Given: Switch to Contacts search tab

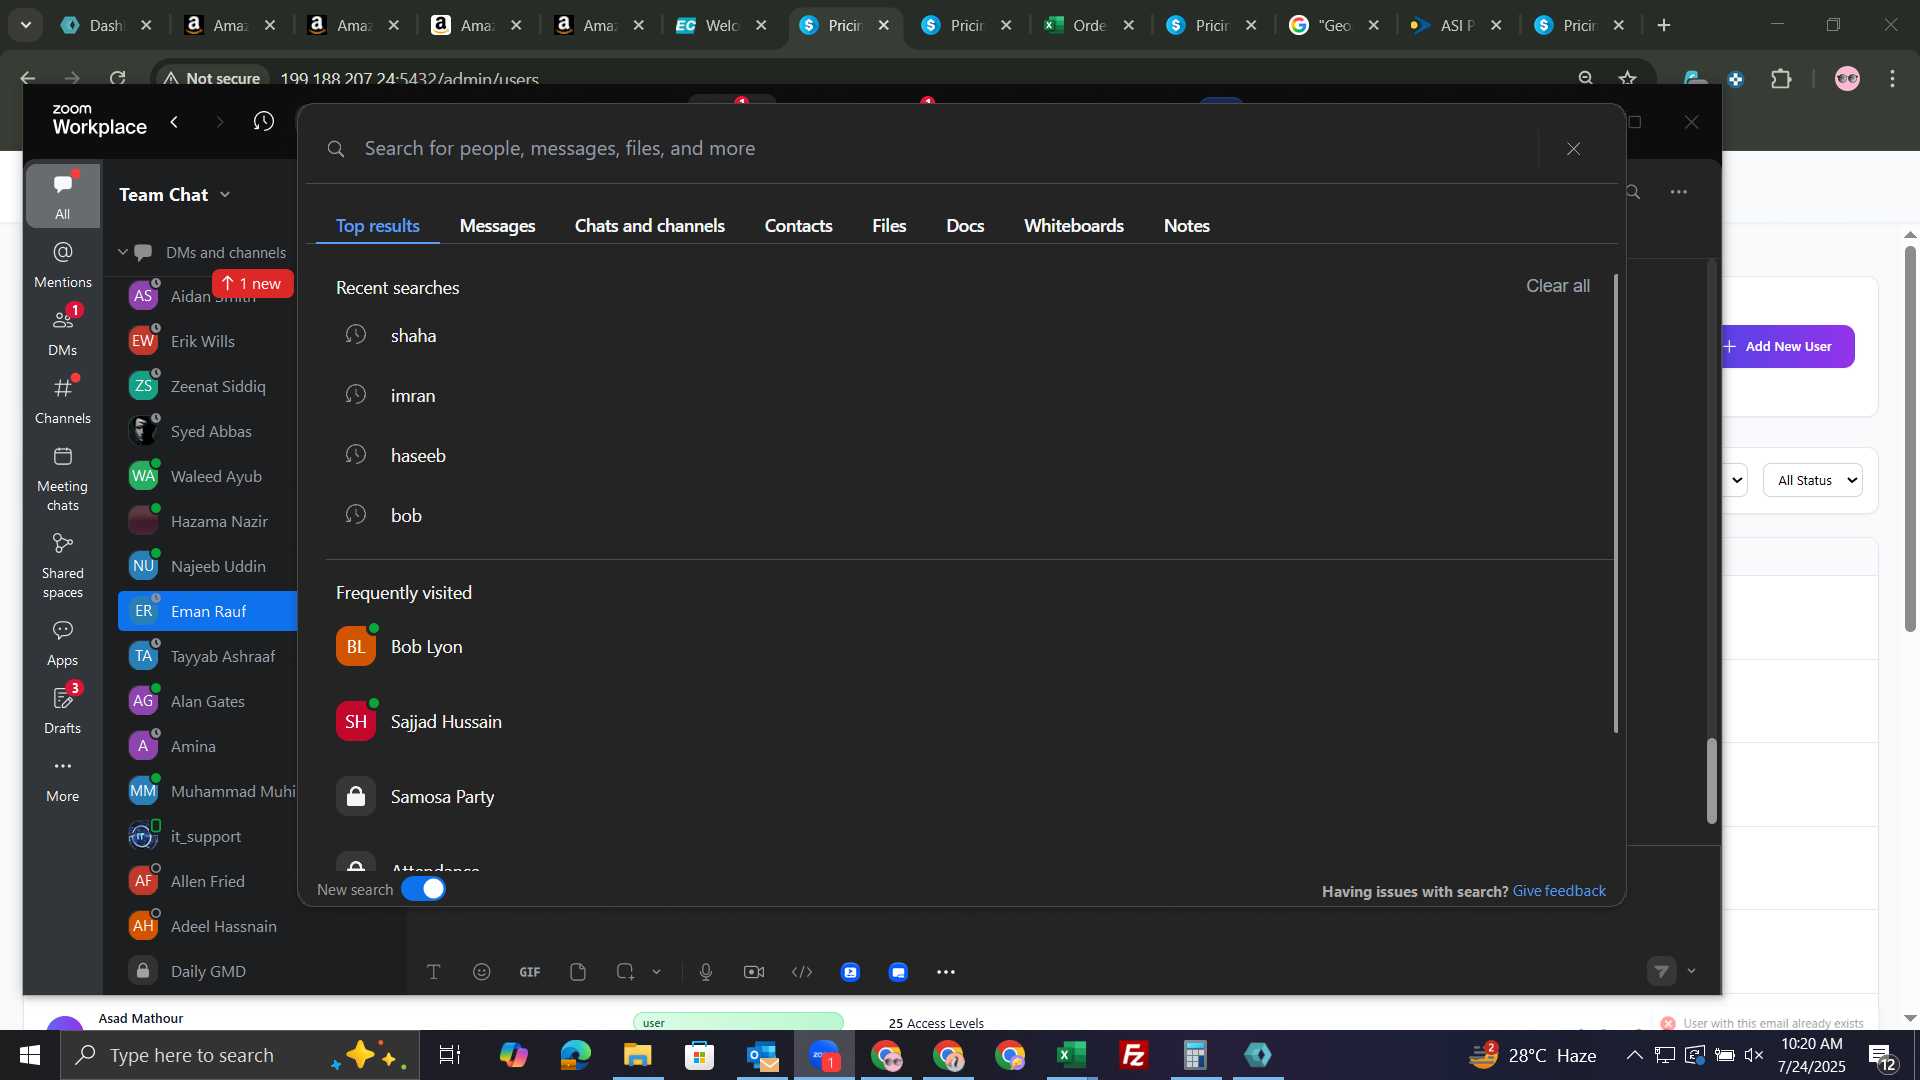Looking at the screenshot, I should (798, 226).
